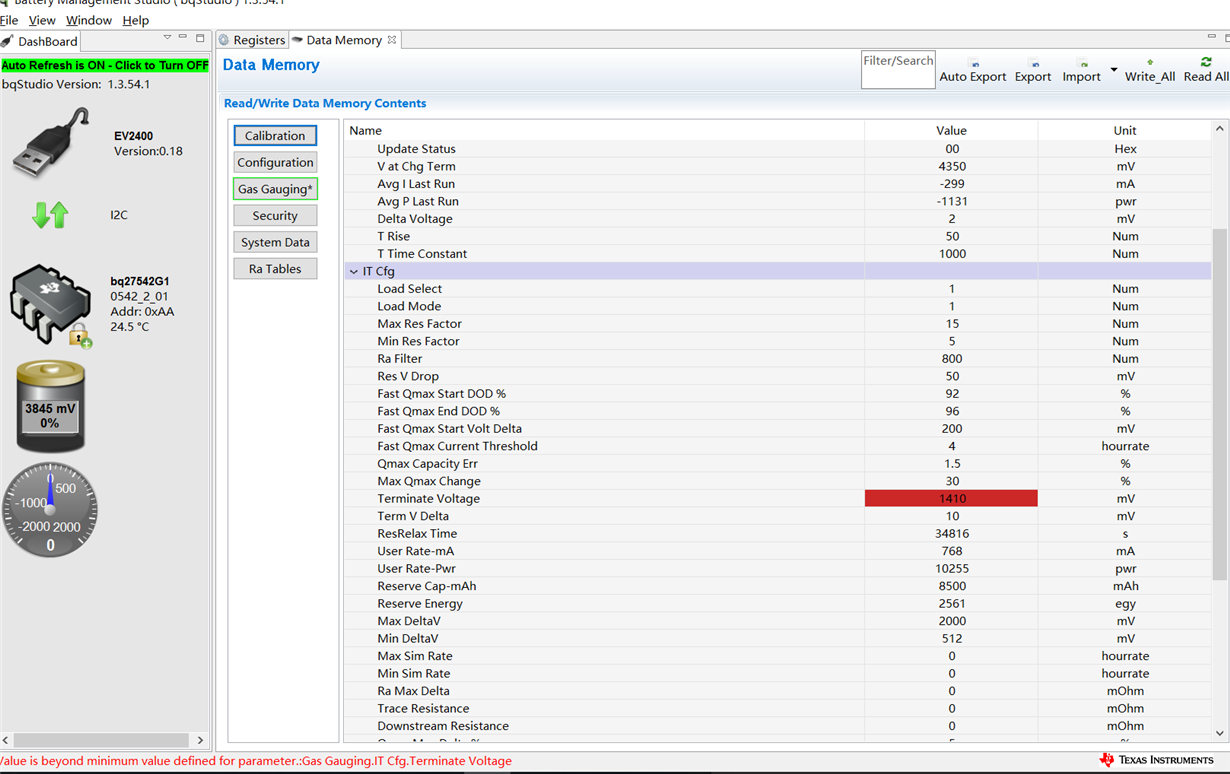Click the table scrollbar up arrow

1219,129
